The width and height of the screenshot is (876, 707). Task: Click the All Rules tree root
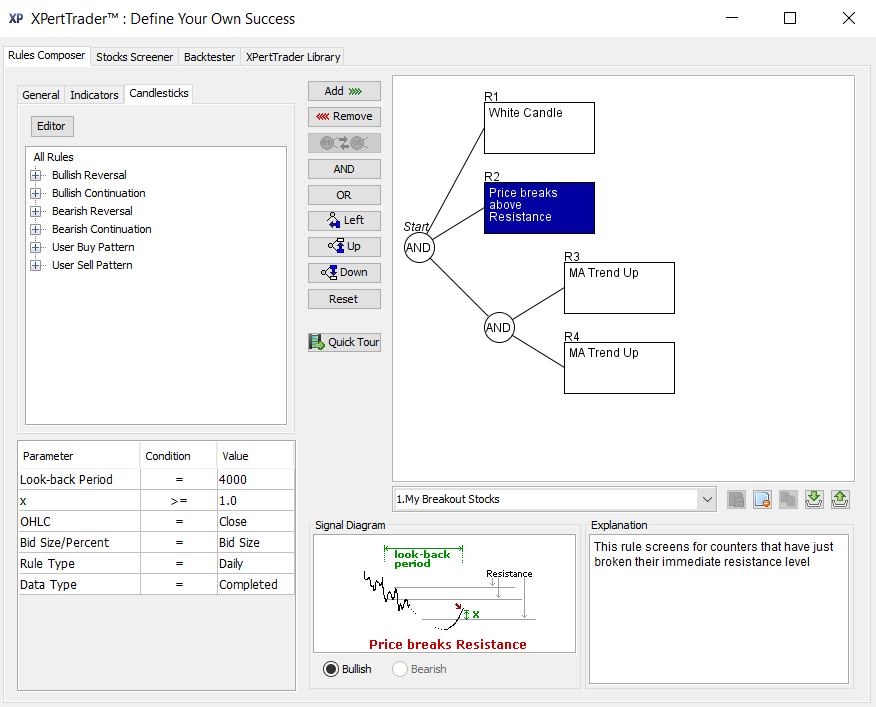pos(53,157)
